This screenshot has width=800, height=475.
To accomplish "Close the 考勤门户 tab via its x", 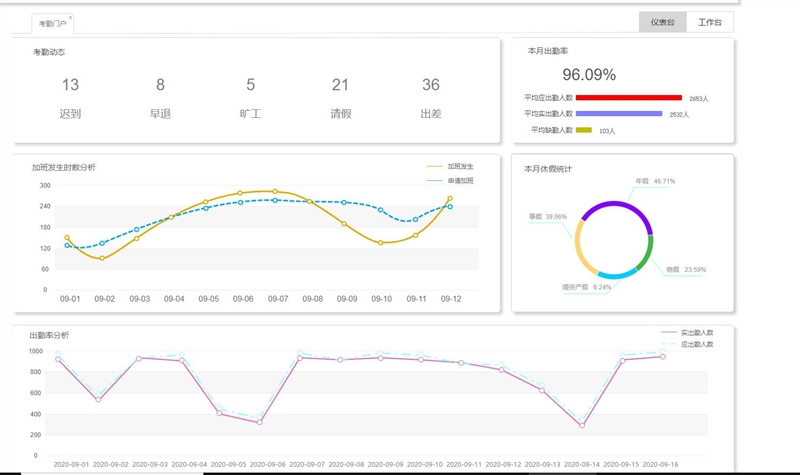I will click(70, 18).
